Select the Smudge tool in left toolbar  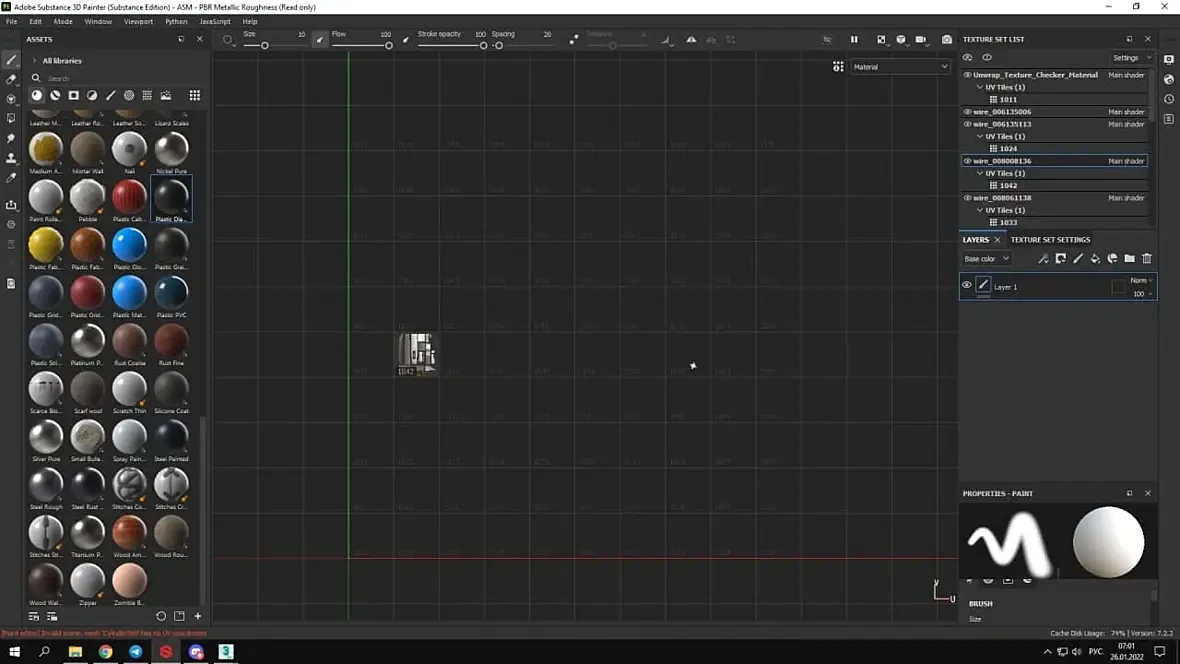point(11,138)
